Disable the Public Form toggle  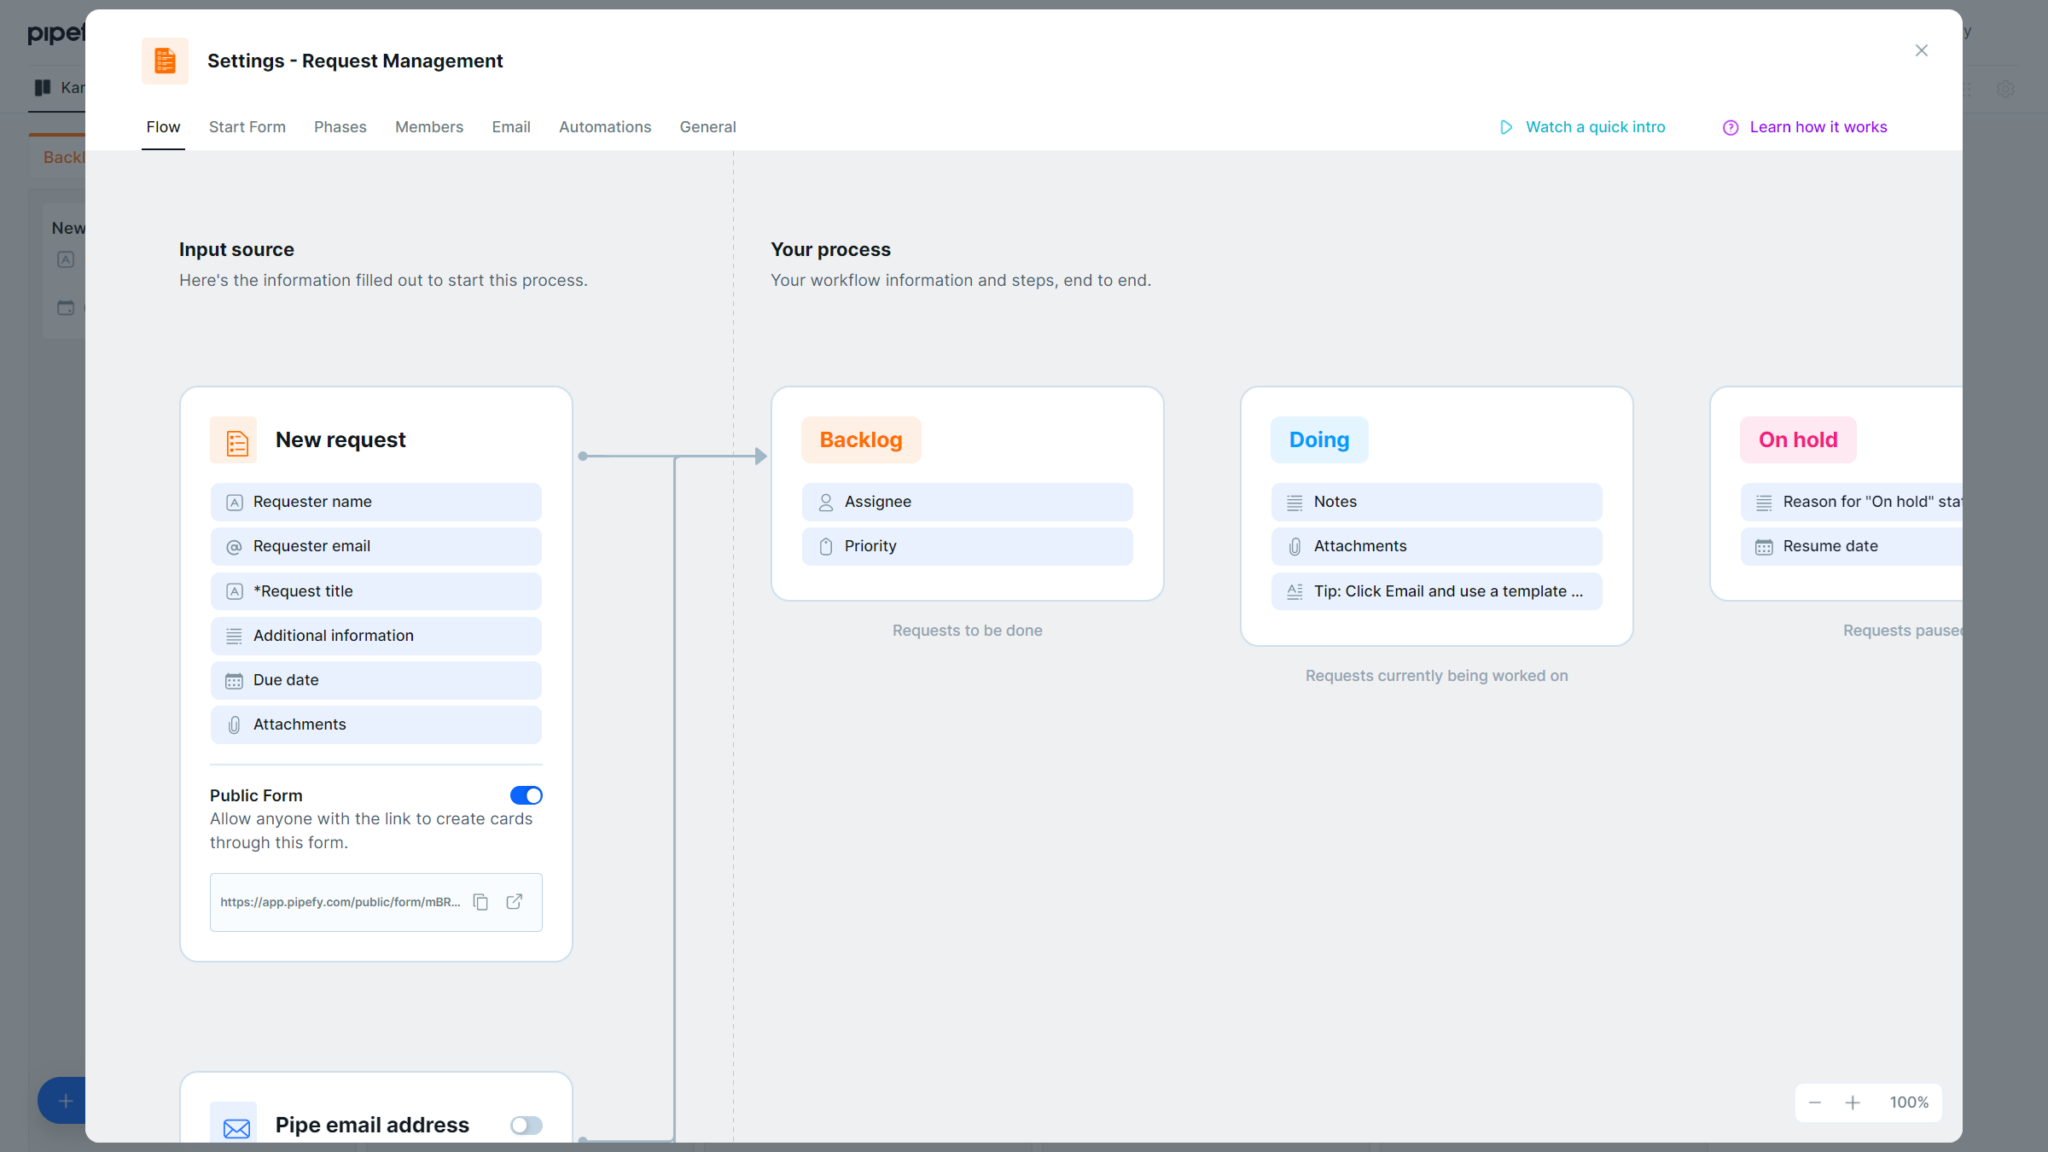[526, 795]
